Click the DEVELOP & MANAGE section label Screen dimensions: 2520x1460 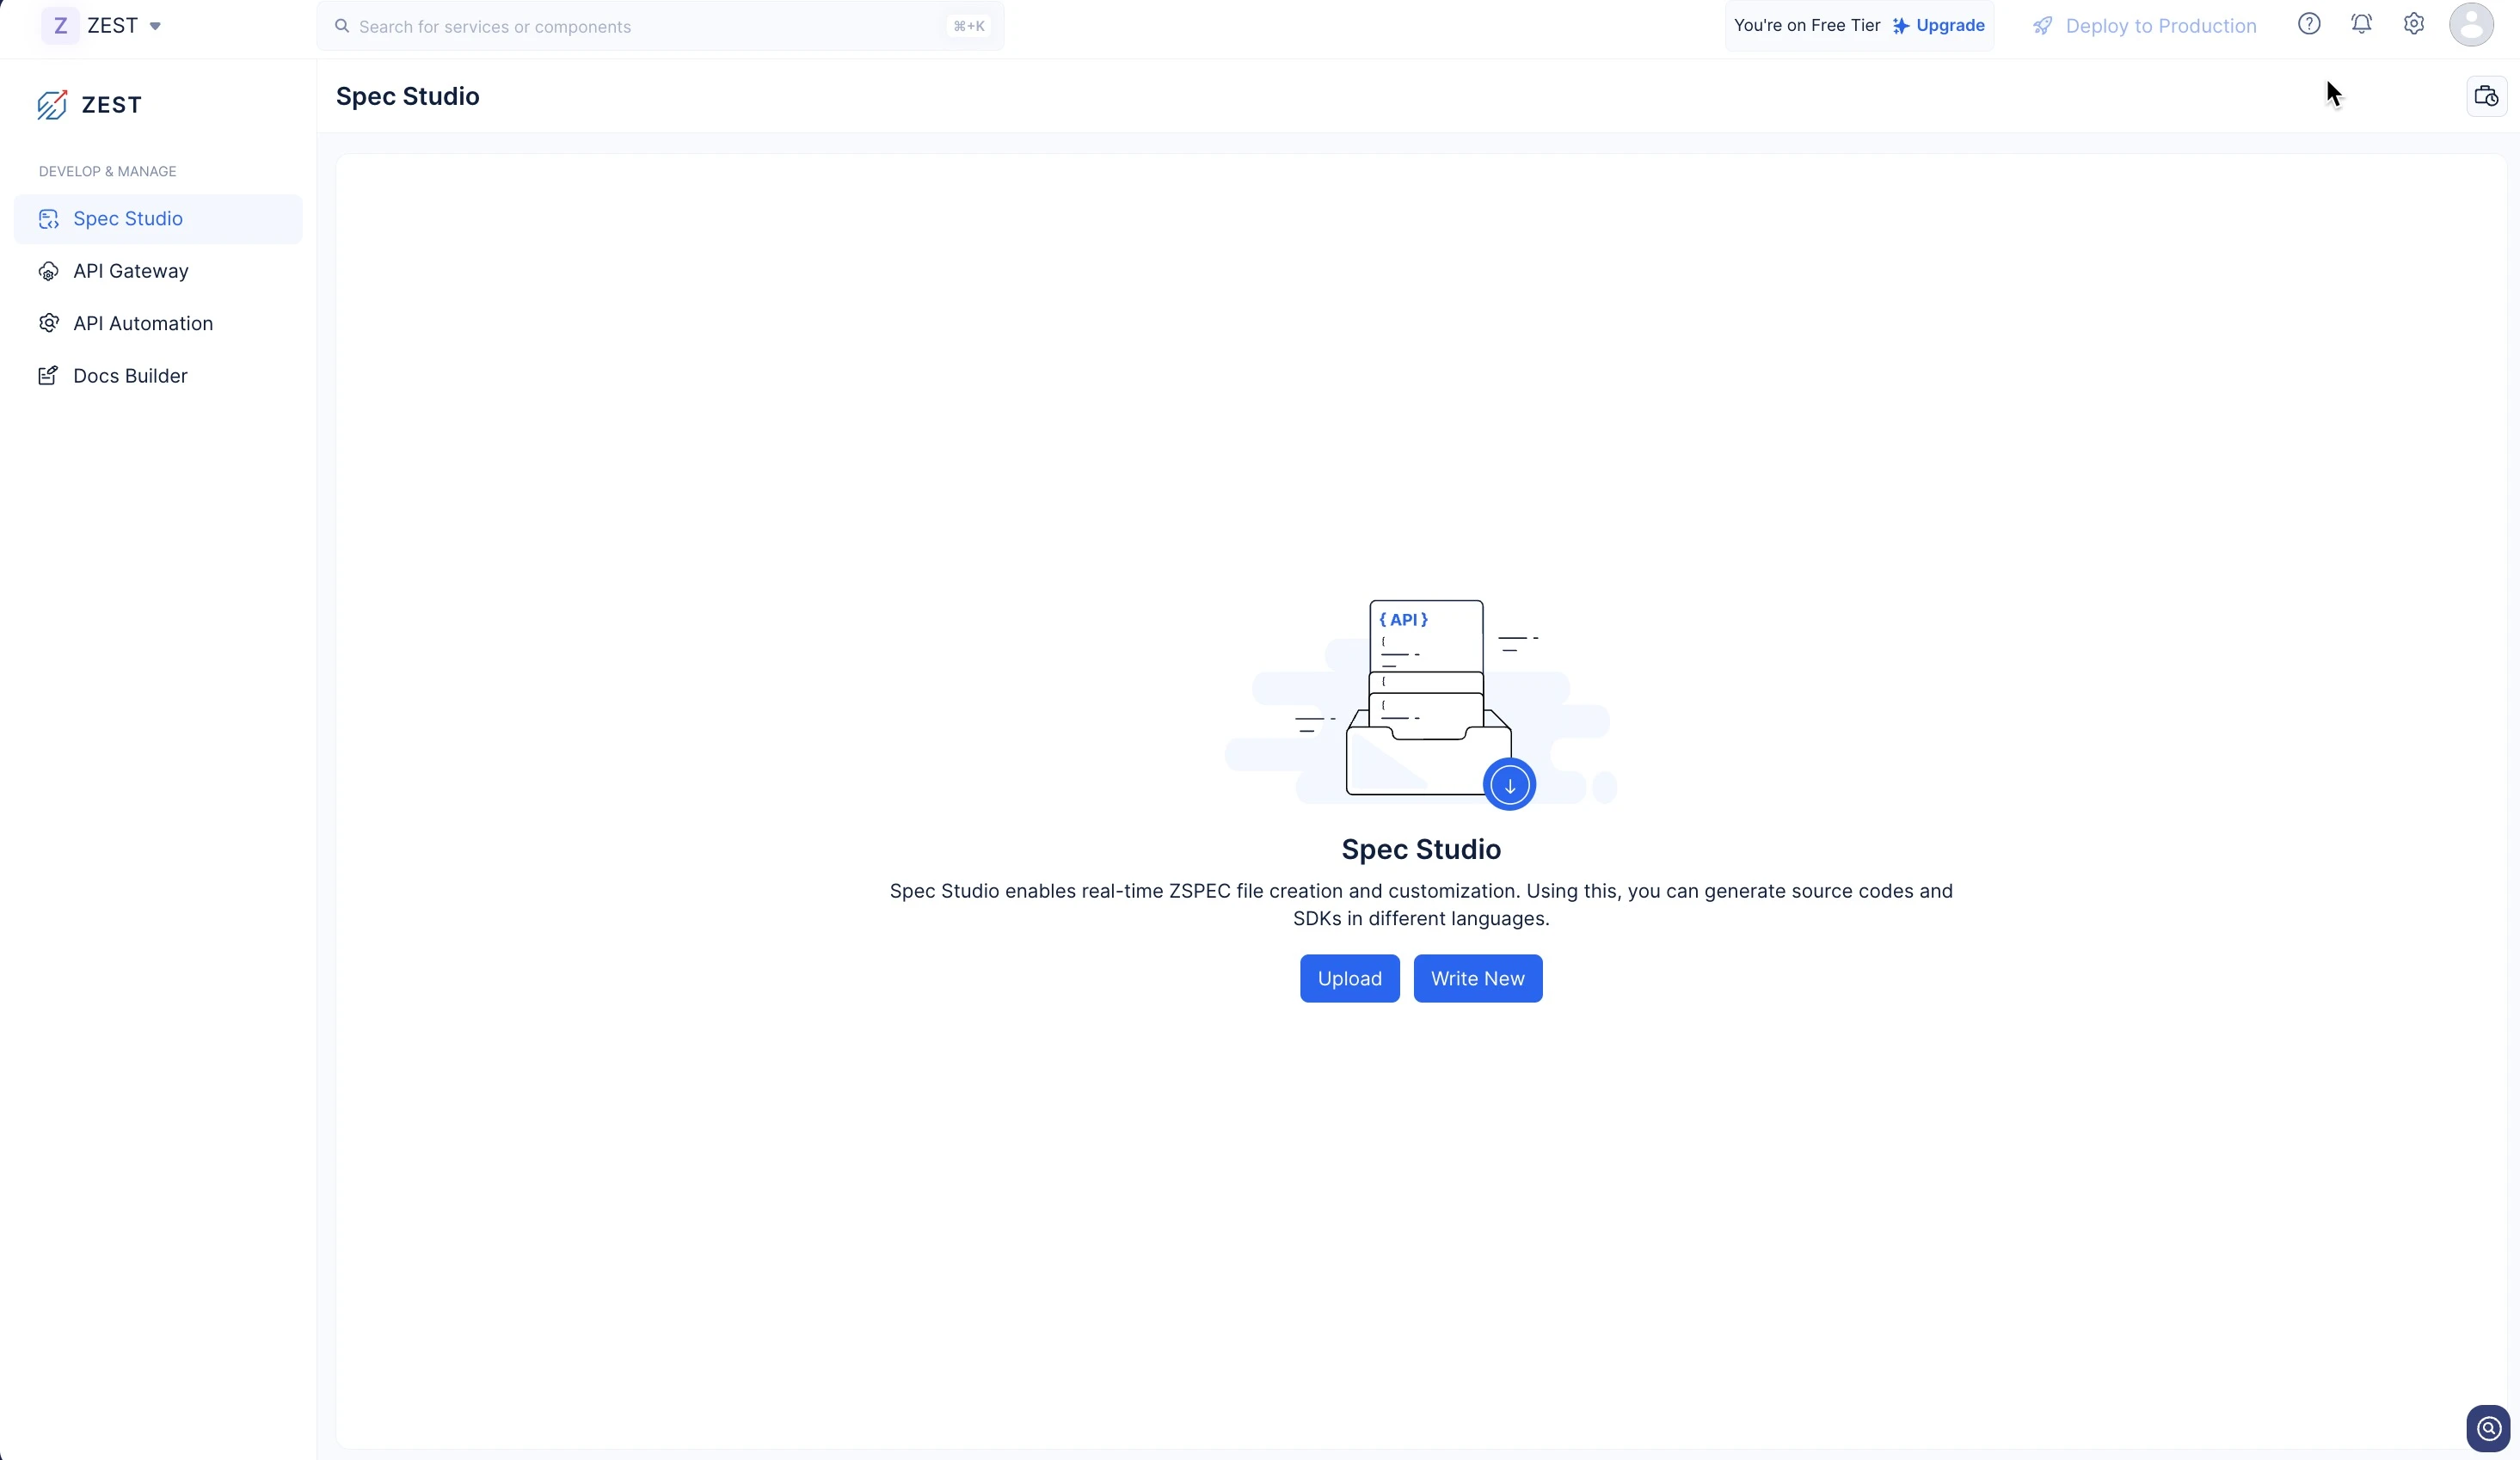pyautogui.click(x=107, y=171)
